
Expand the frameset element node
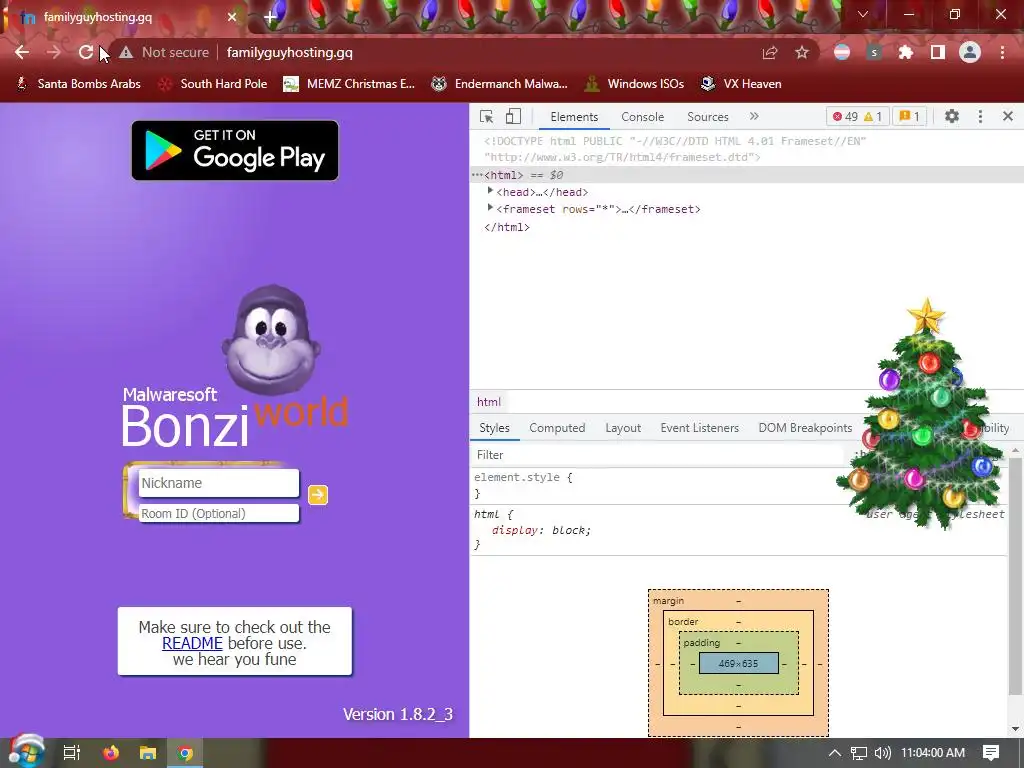(x=490, y=208)
